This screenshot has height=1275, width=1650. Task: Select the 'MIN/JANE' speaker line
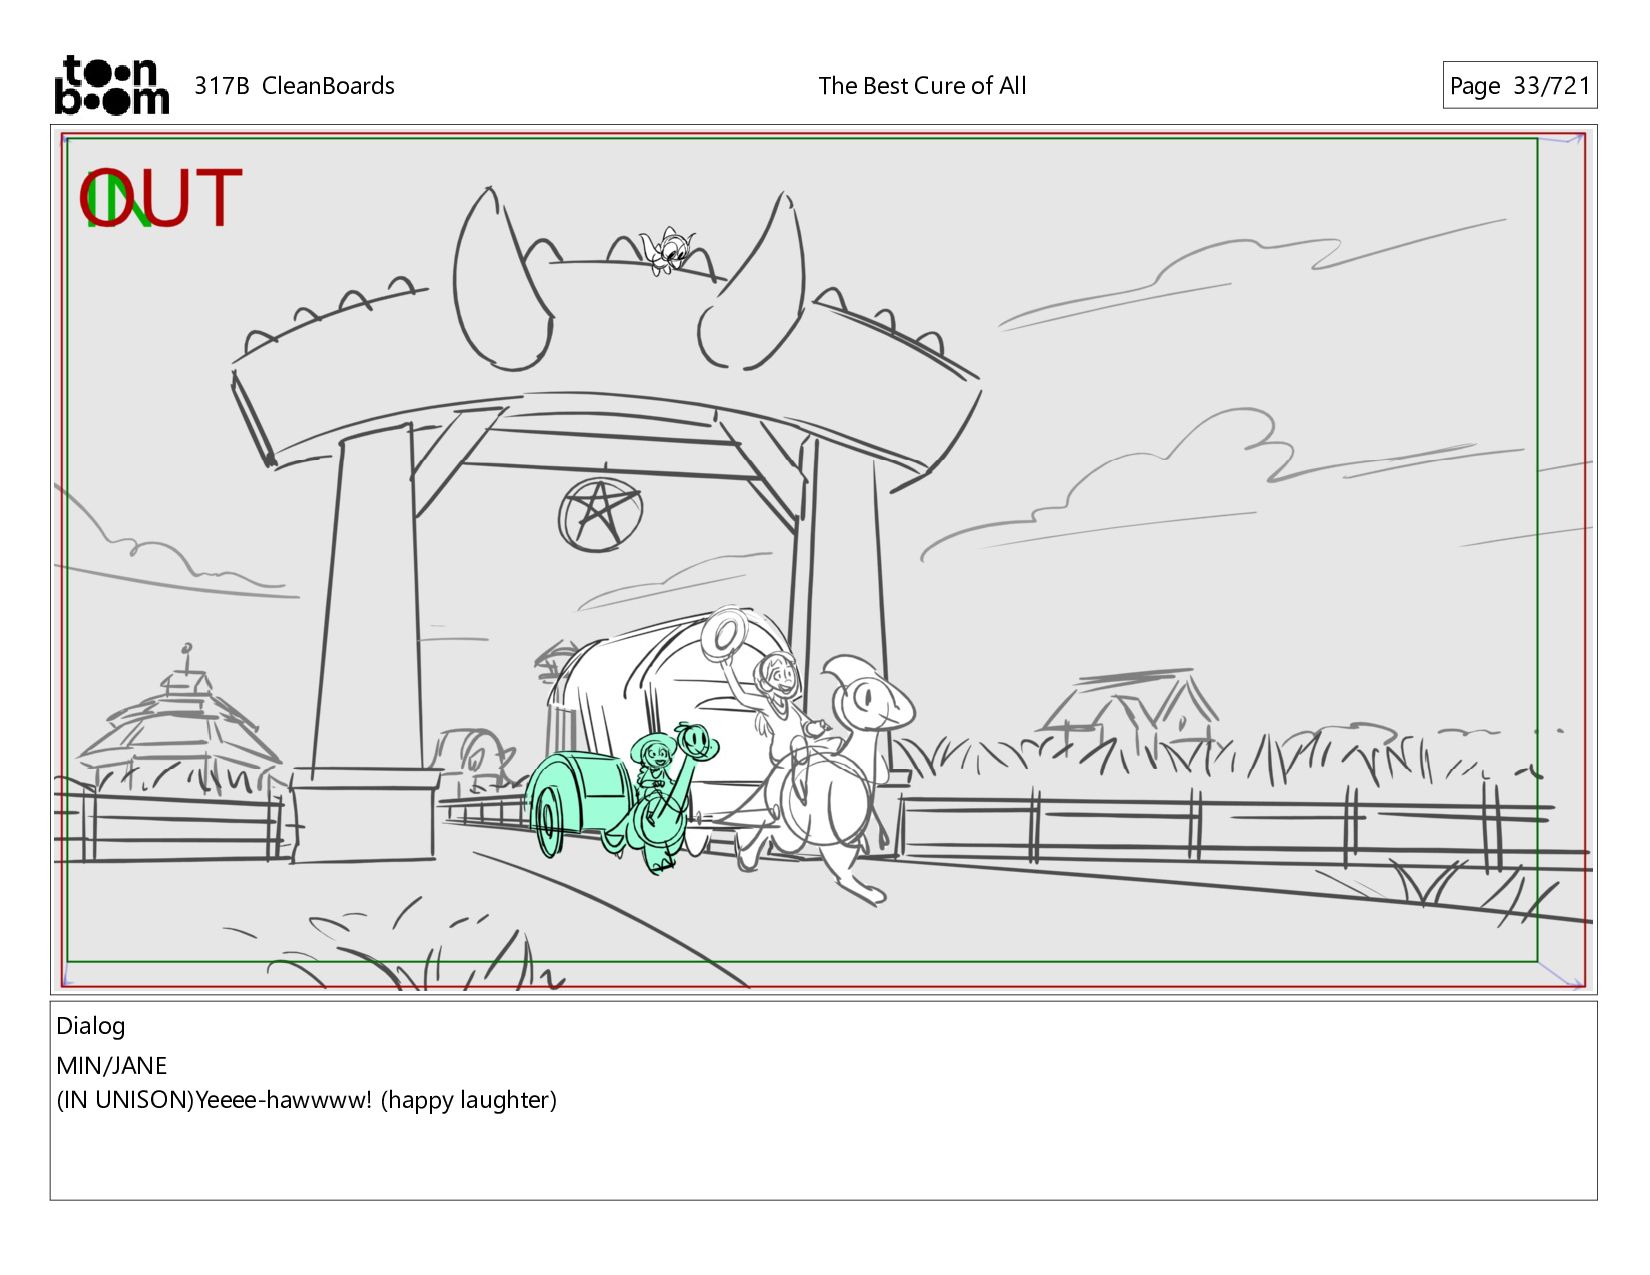pyautogui.click(x=112, y=1065)
